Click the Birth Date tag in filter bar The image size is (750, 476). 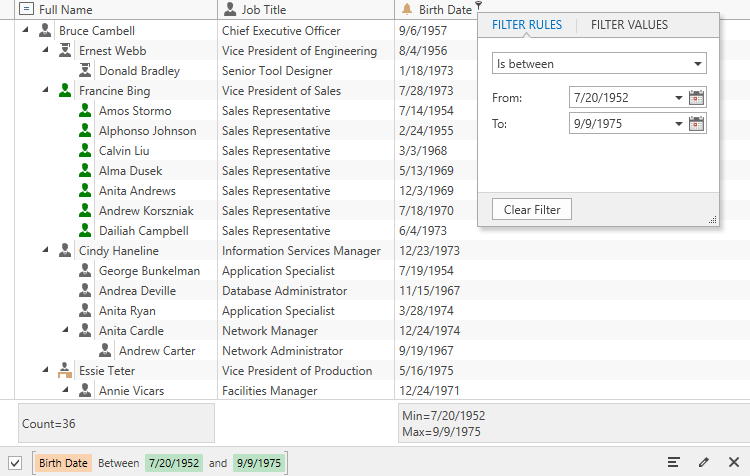[63, 463]
